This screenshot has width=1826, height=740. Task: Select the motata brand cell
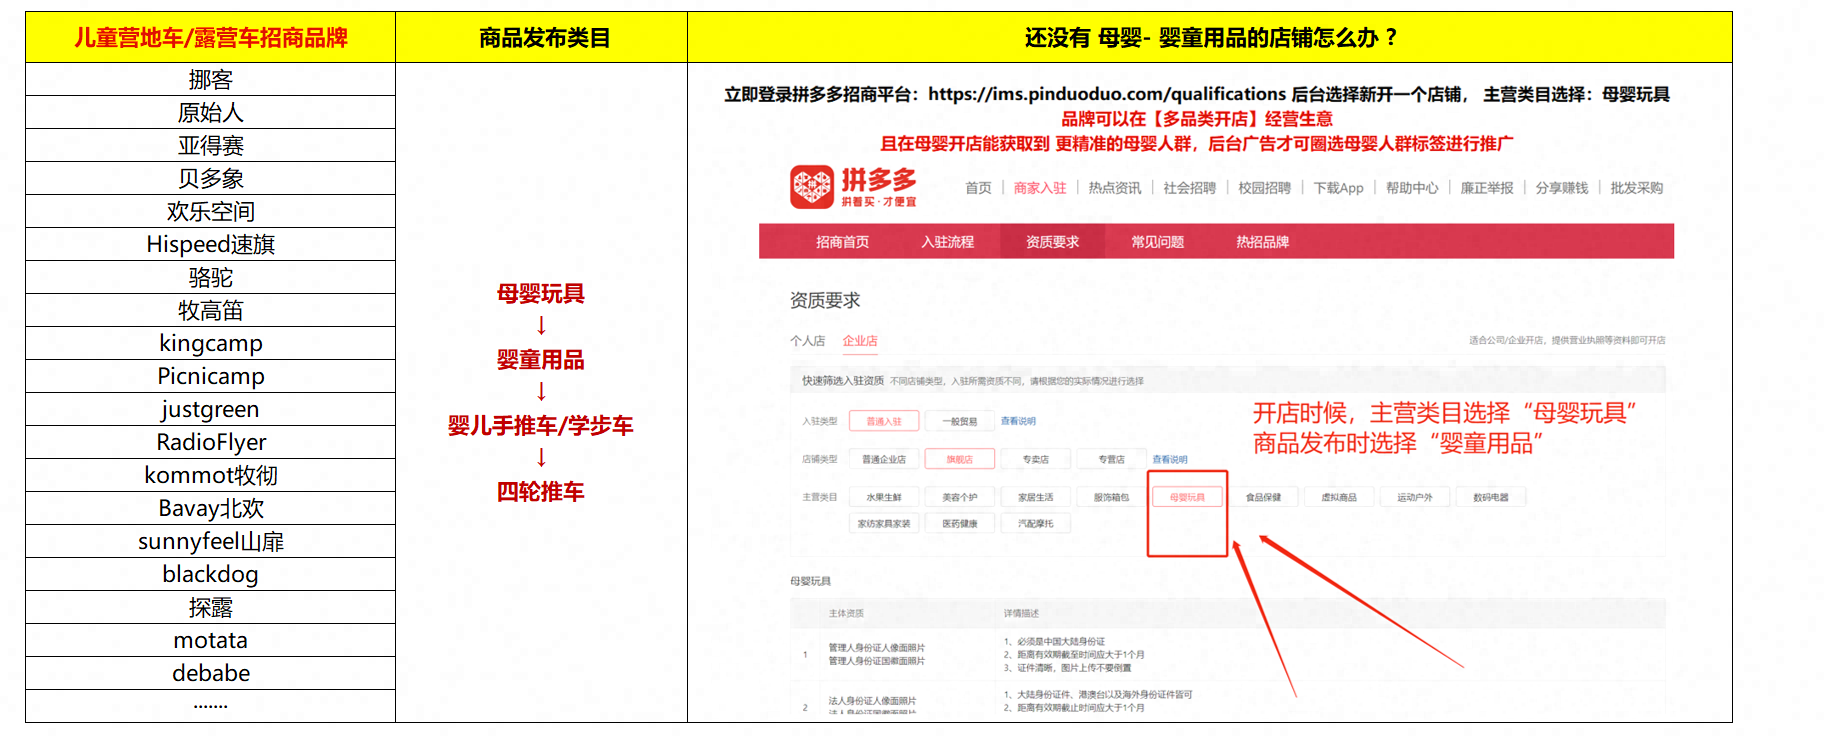(211, 640)
